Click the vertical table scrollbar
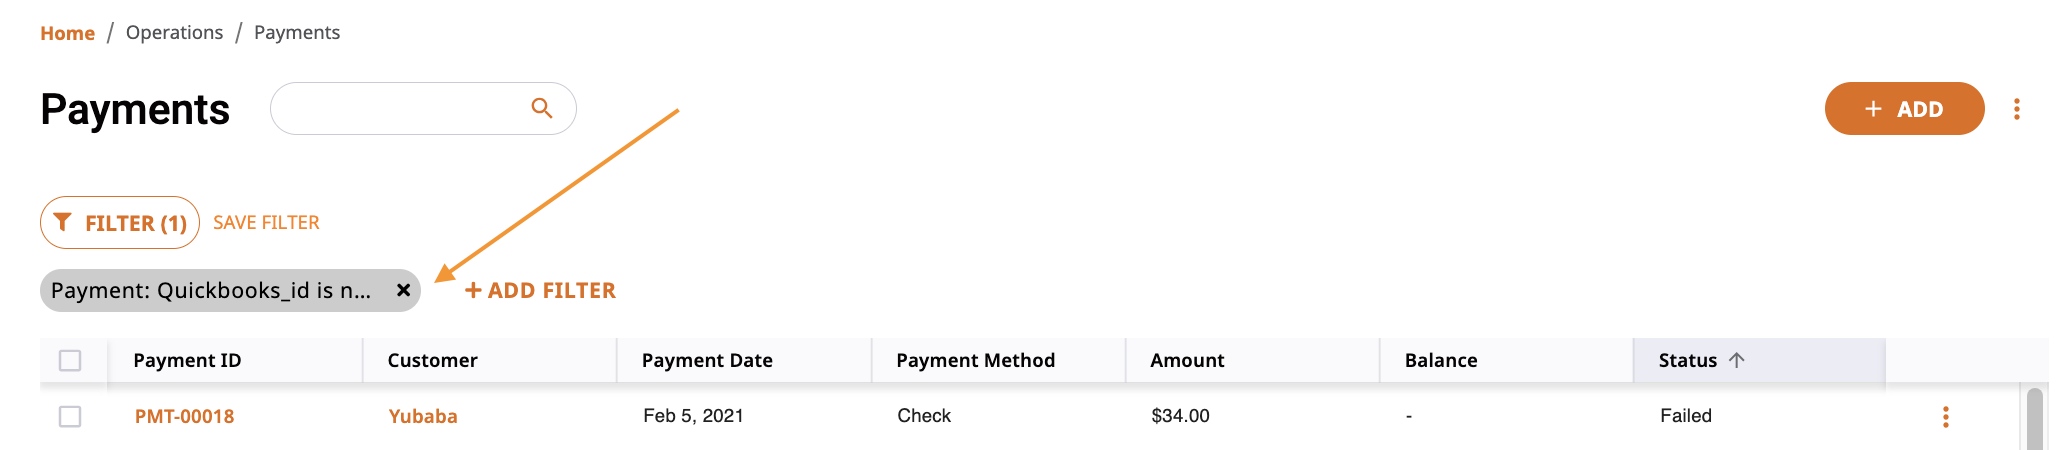Viewport: 2070px width, 450px height. 2034,418
